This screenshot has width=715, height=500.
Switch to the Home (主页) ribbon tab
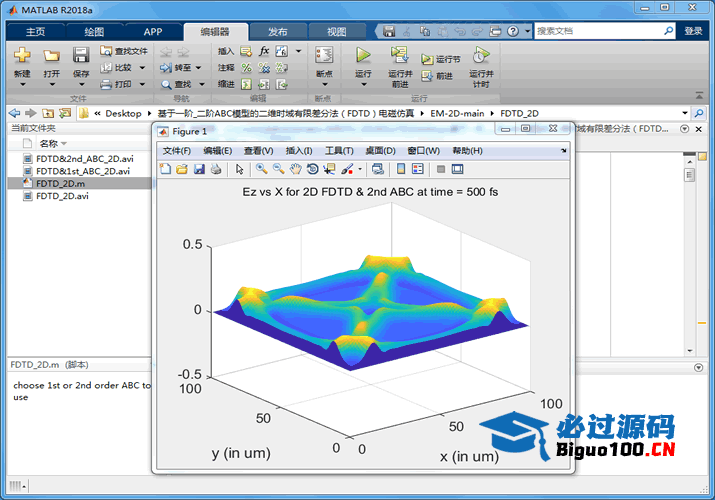point(35,31)
